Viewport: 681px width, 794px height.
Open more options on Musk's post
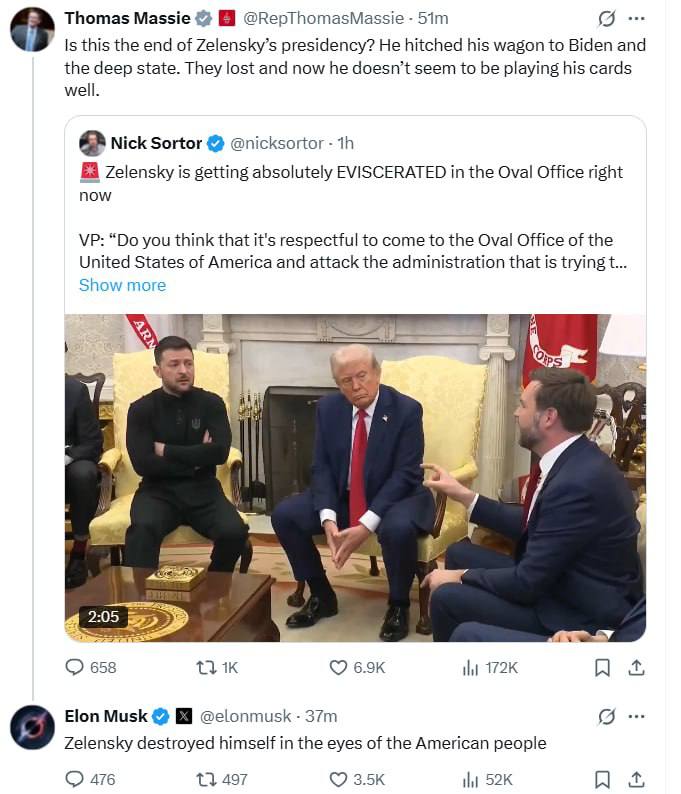636,716
